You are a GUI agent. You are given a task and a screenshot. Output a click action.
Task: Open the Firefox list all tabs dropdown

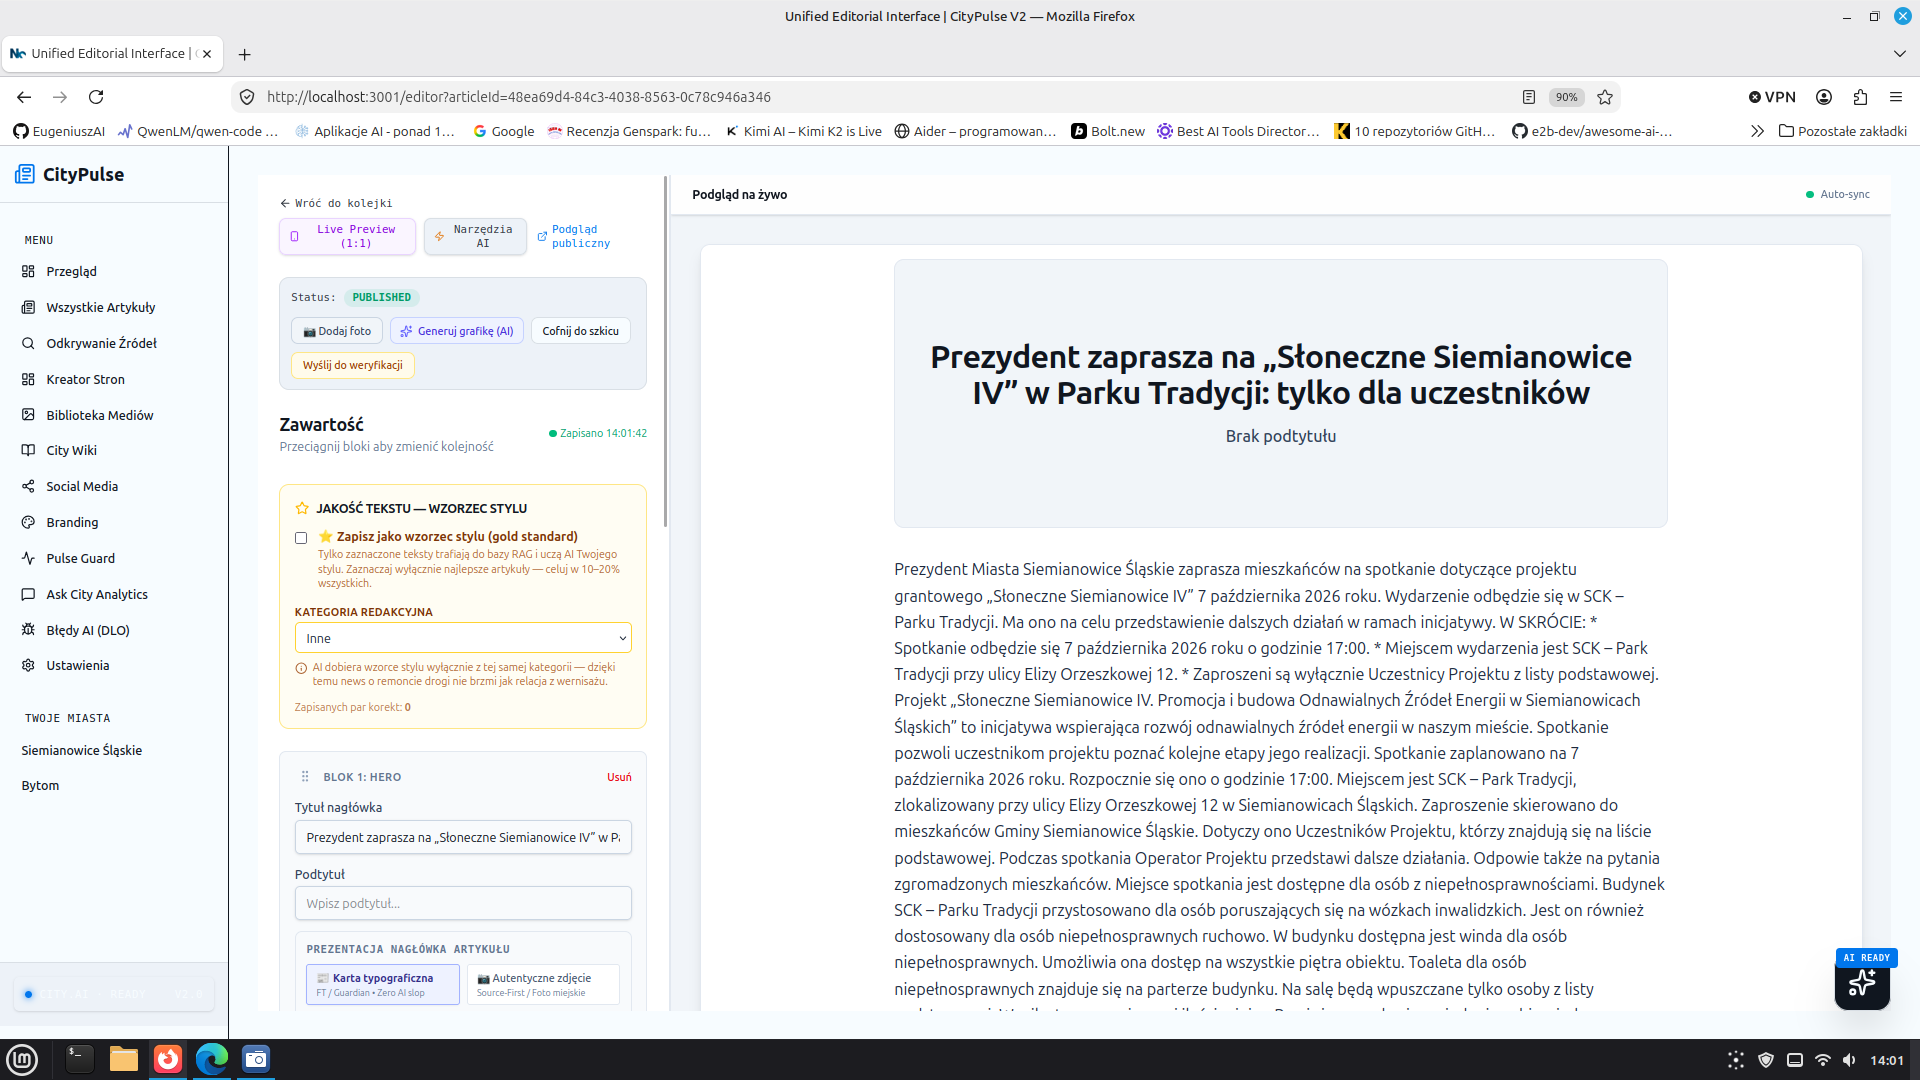pyautogui.click(x=1899, y=54)
